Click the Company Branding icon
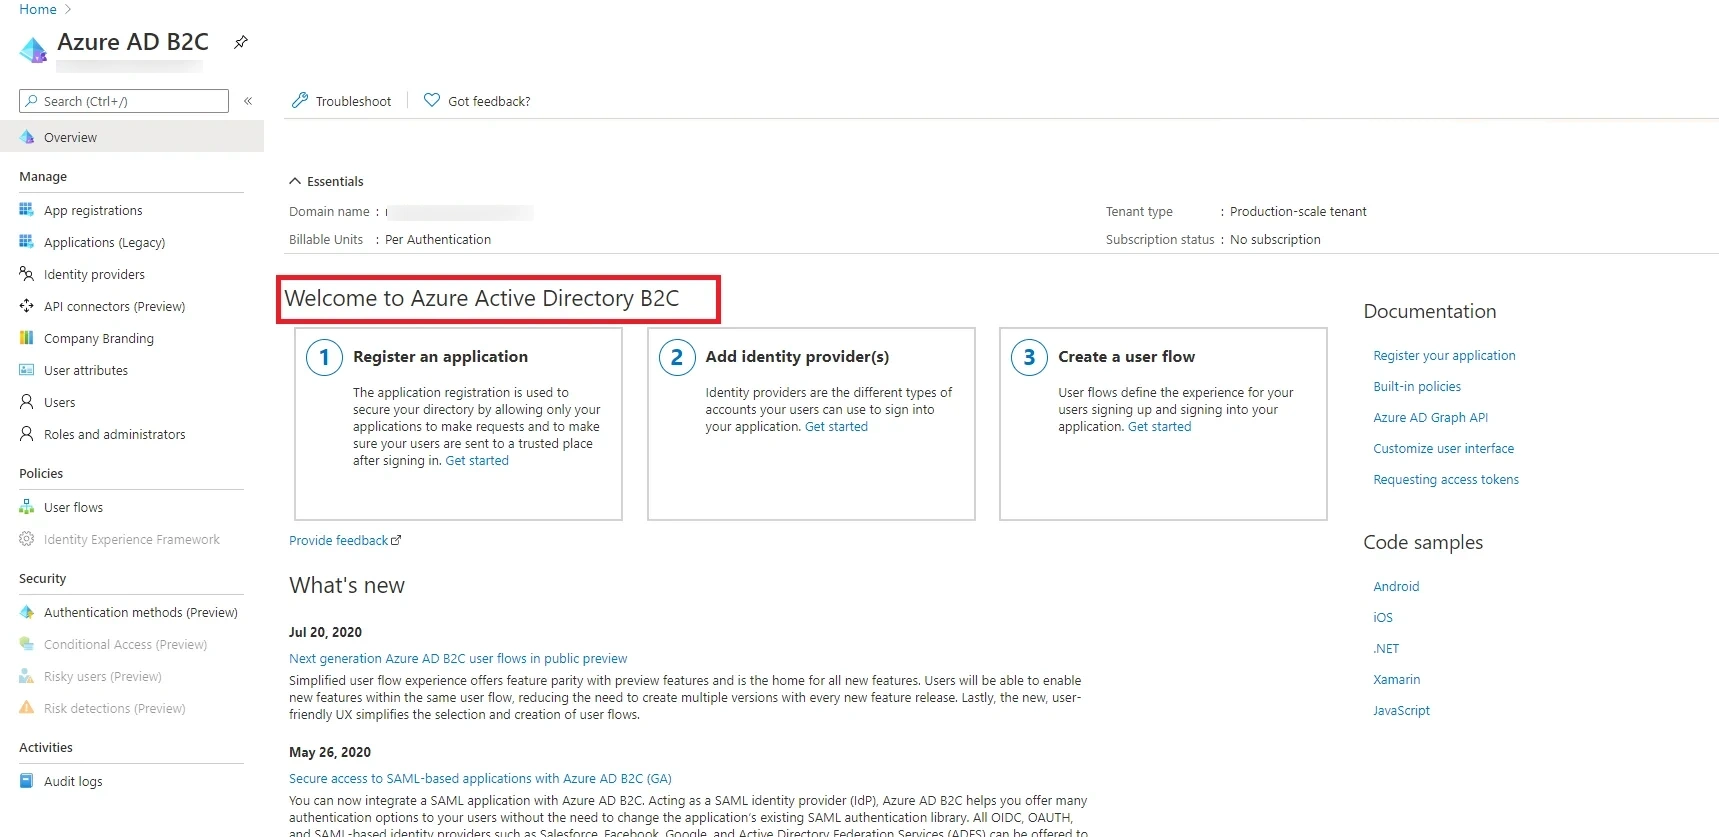1719x837 pixels. pos(27,338)
